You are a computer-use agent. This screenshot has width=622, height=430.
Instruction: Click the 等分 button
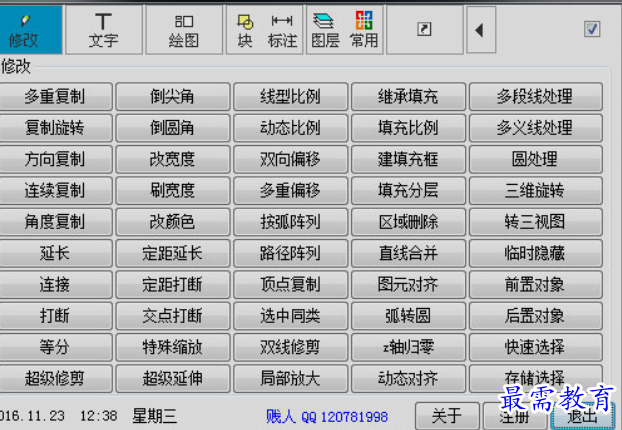[x=55, y=347]
